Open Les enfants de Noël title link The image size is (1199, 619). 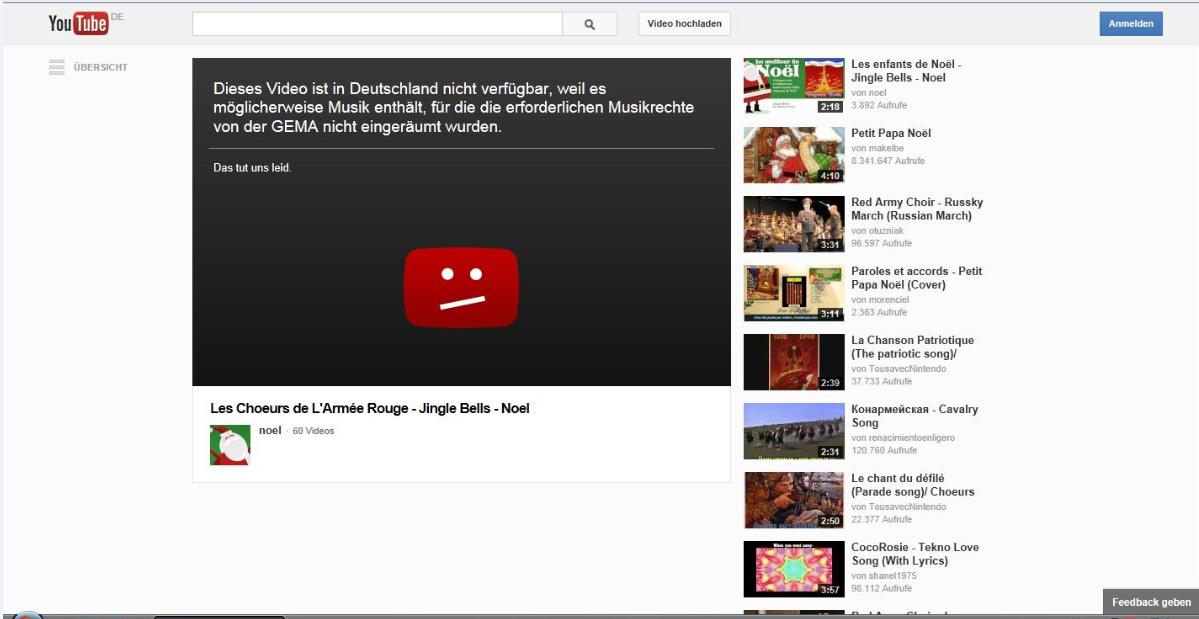[x=906, y=71]
